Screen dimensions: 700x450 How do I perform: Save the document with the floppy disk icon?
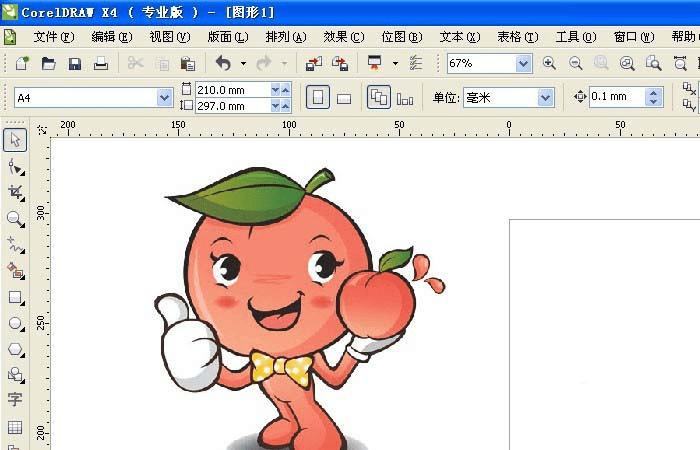75,64
